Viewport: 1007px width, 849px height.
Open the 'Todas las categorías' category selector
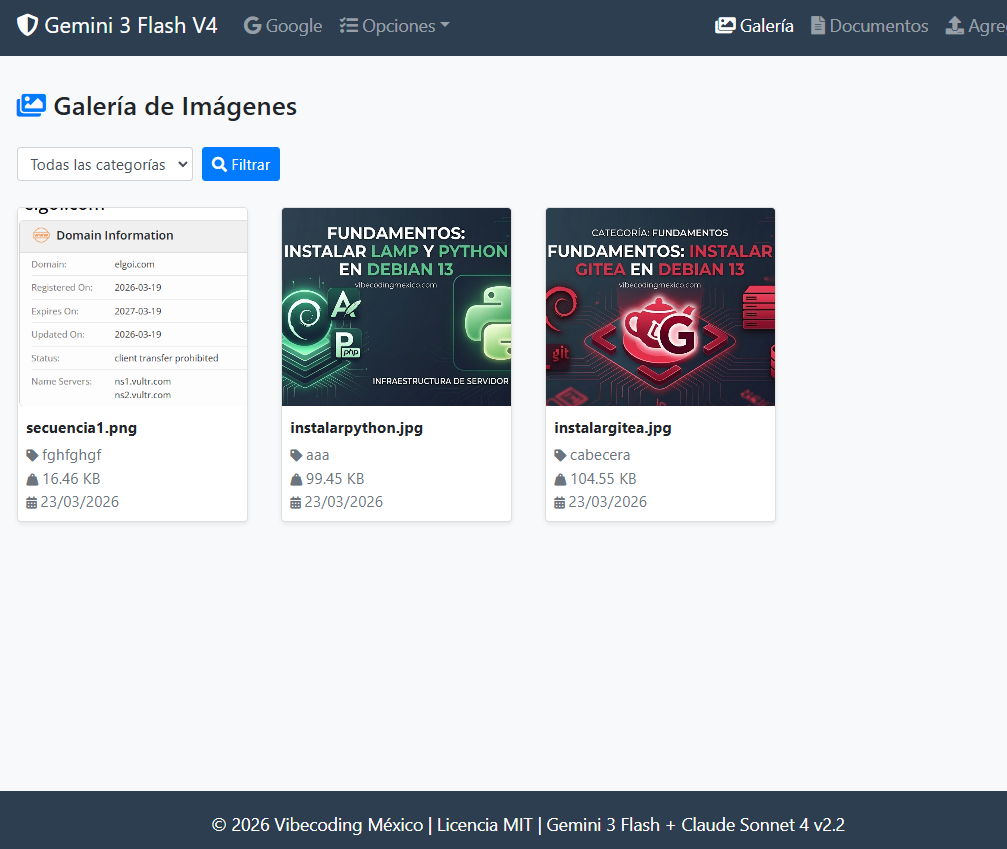105,164
